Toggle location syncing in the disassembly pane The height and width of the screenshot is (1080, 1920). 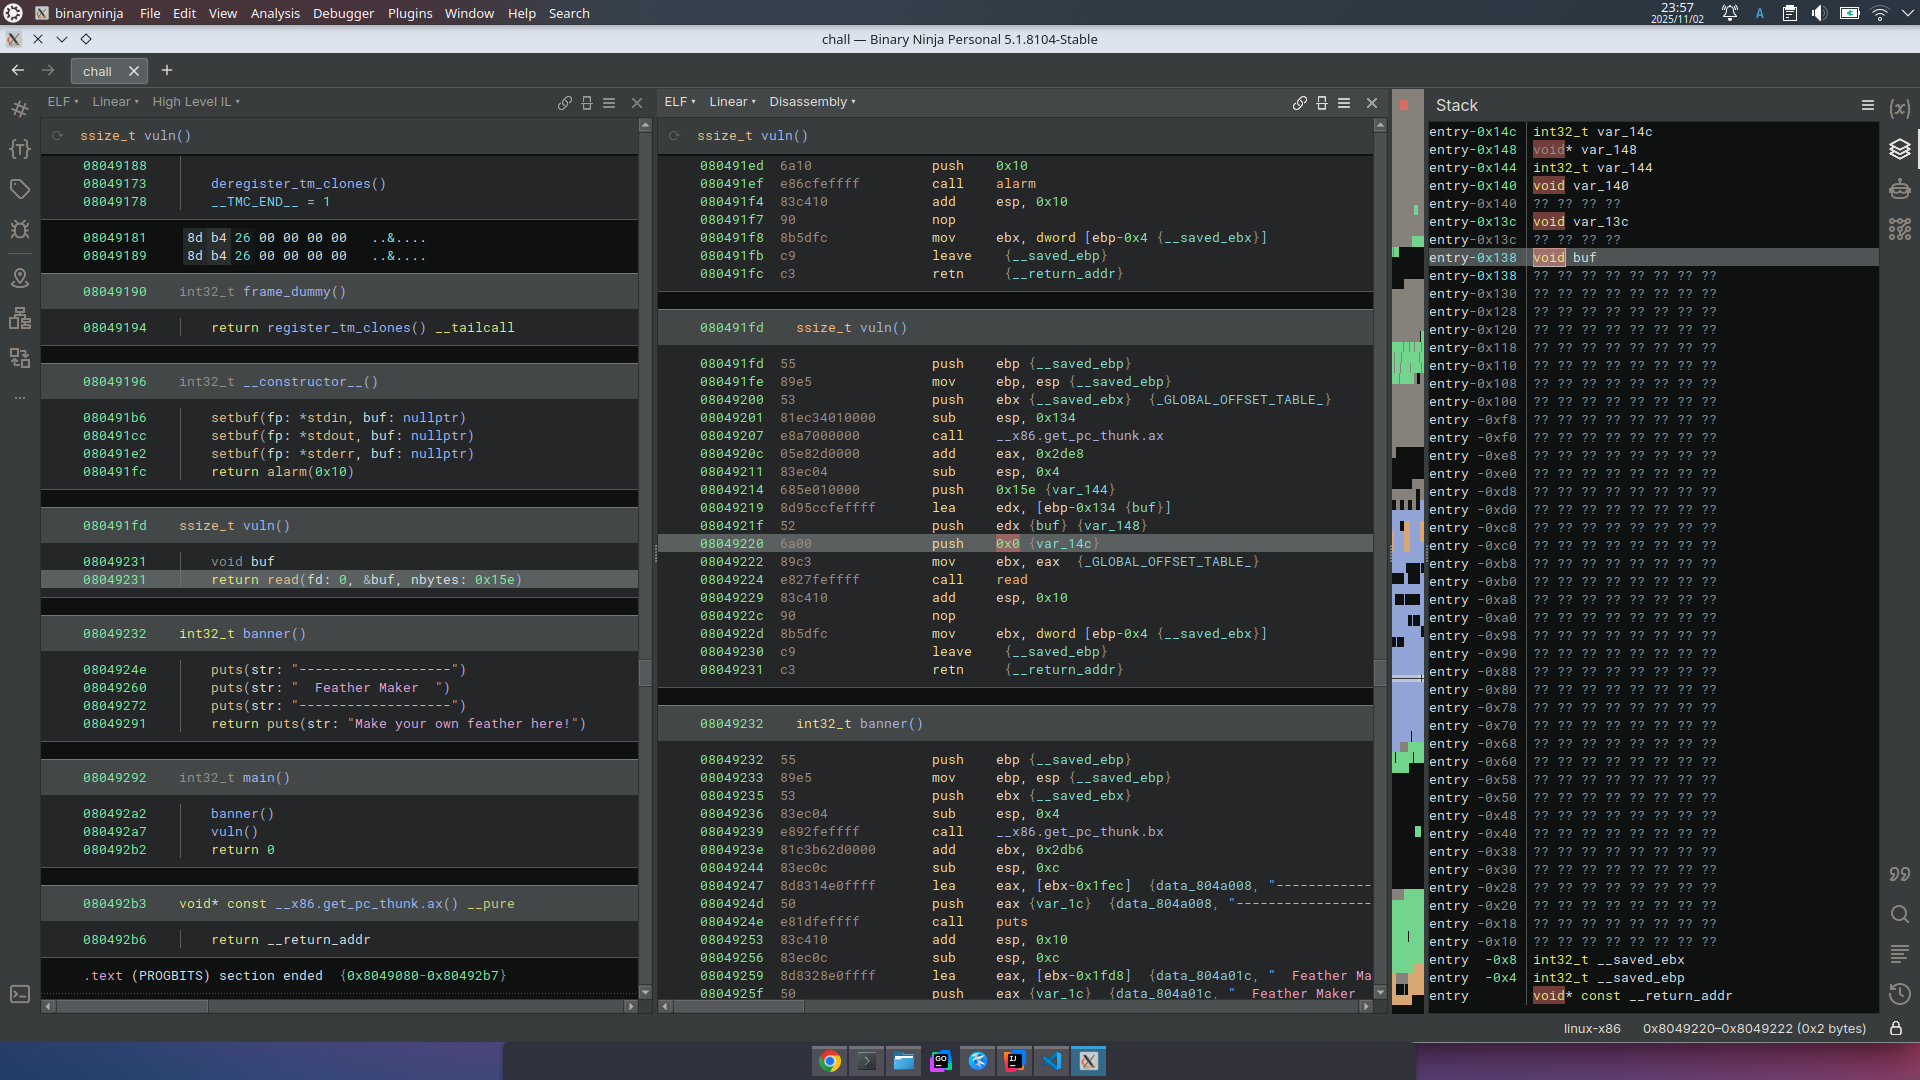pyautogui.click(x=1300, y=103)
